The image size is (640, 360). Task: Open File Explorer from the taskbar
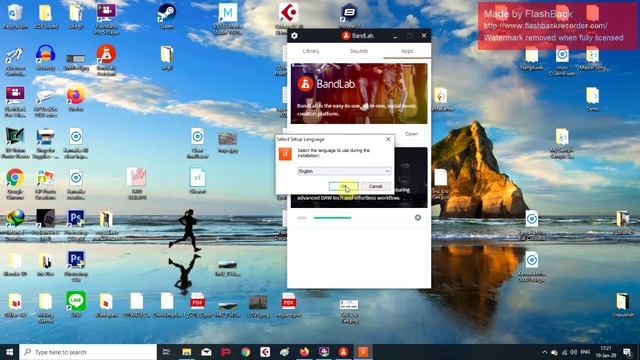click(187, 352)
